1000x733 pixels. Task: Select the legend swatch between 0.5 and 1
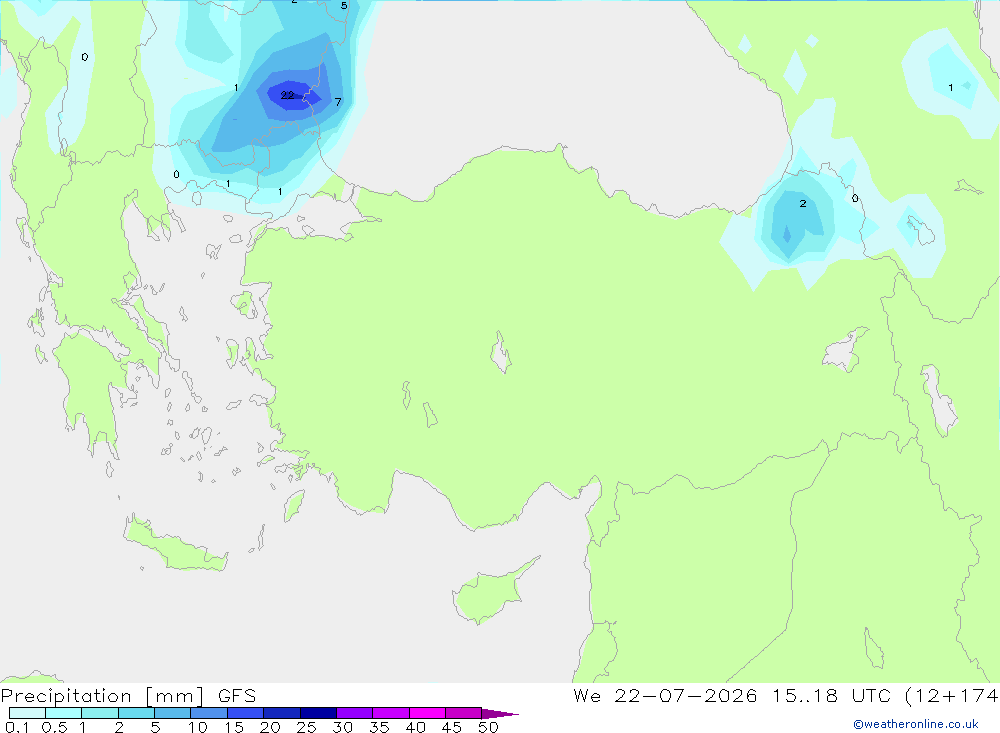click(64, 713)
